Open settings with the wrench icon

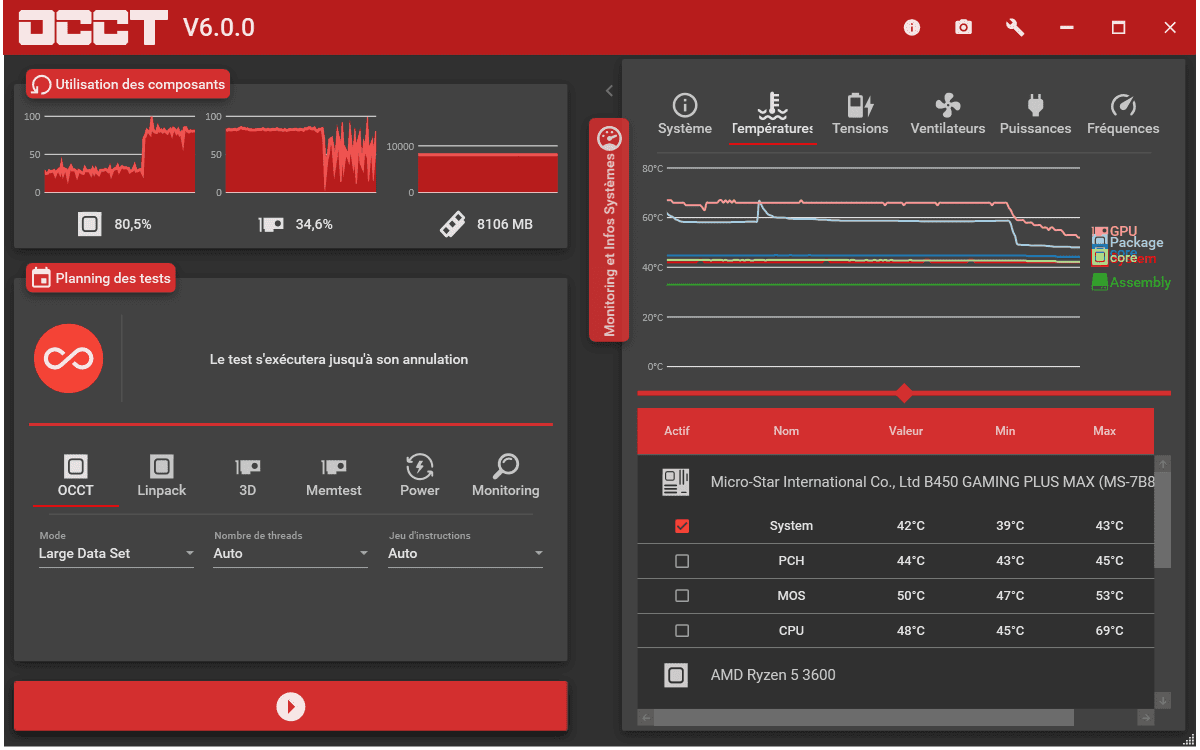(1015, 28)
